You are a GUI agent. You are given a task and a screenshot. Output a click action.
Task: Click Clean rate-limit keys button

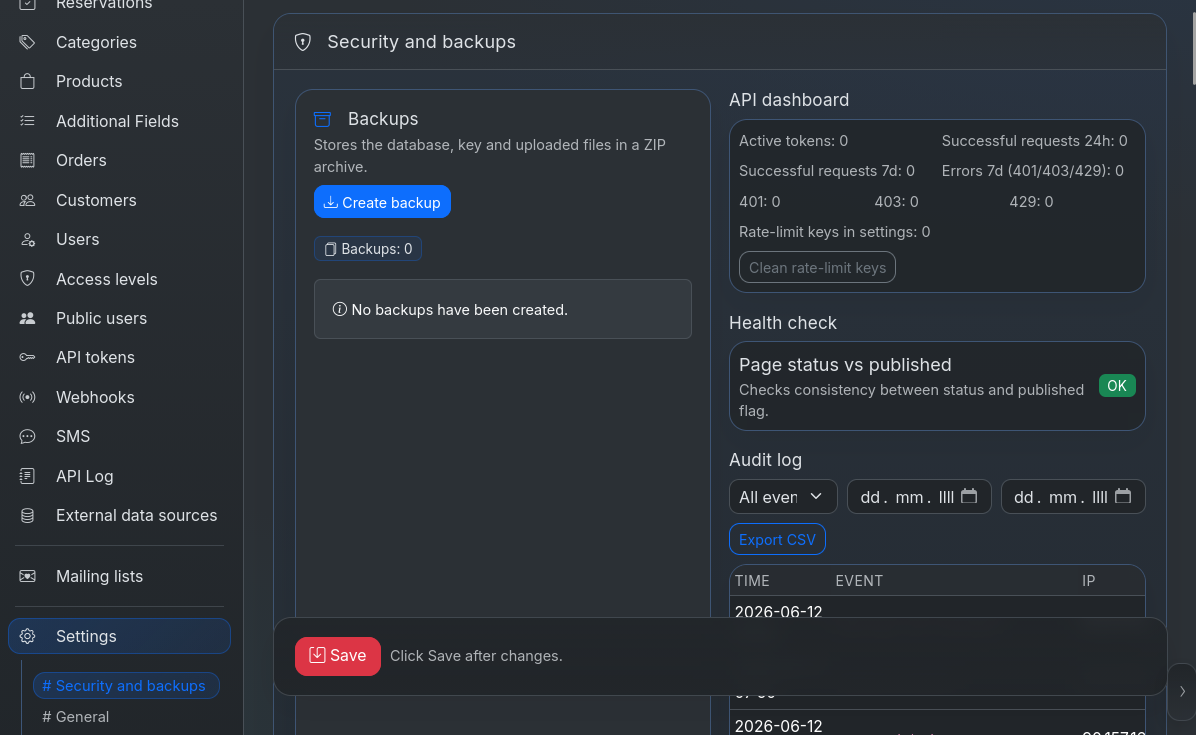[817, 268]
